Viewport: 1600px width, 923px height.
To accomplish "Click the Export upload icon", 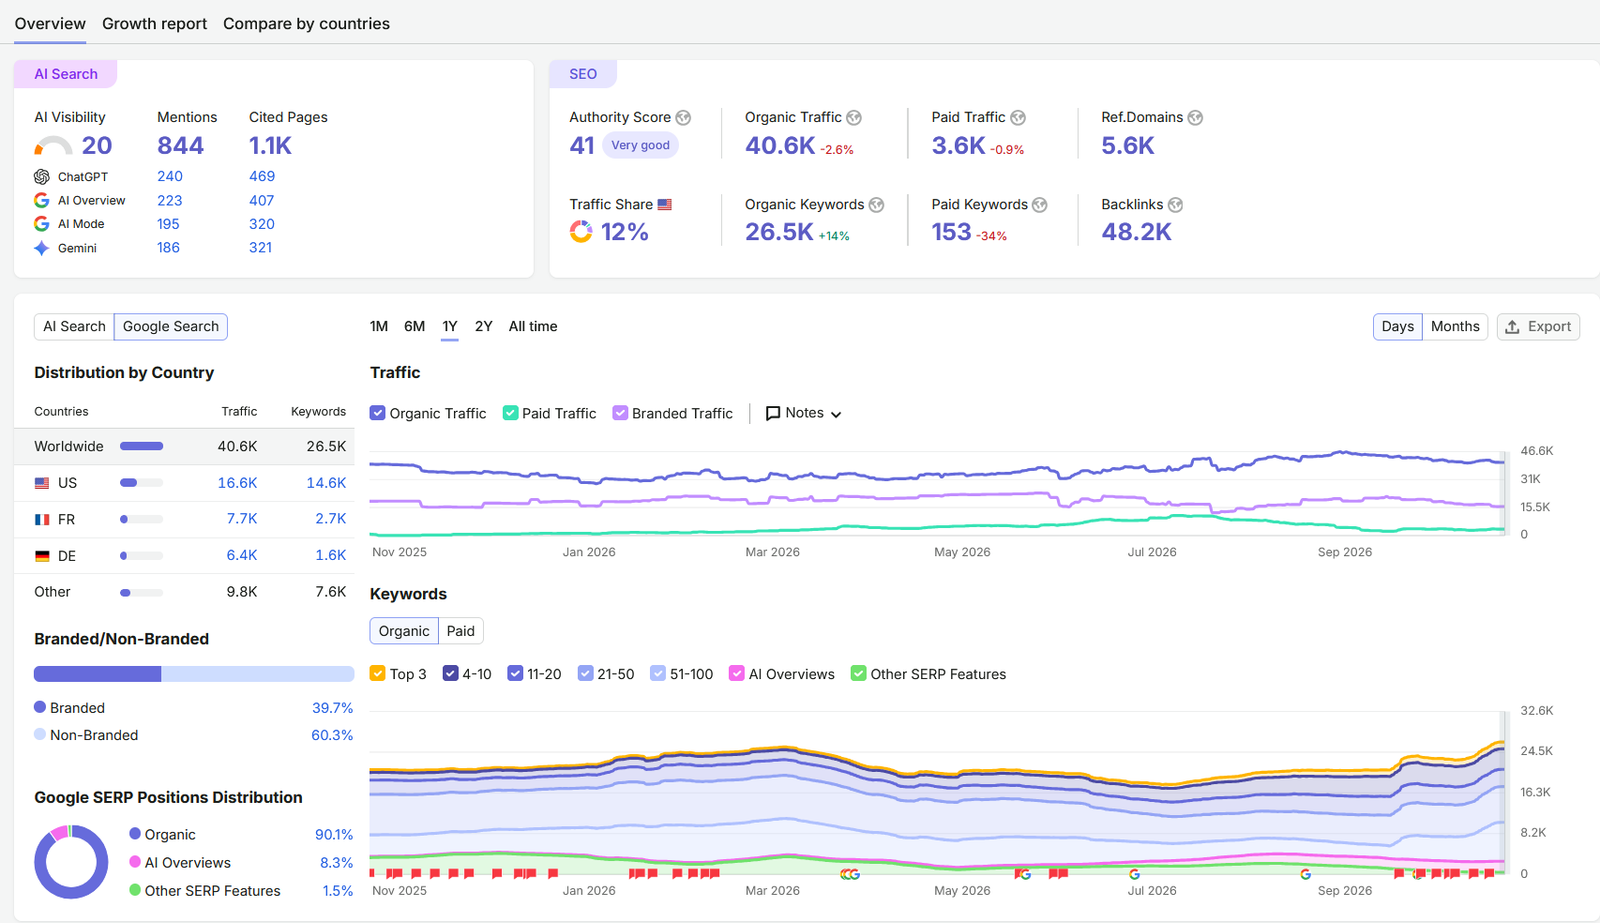I will (x=1513, y=327).
